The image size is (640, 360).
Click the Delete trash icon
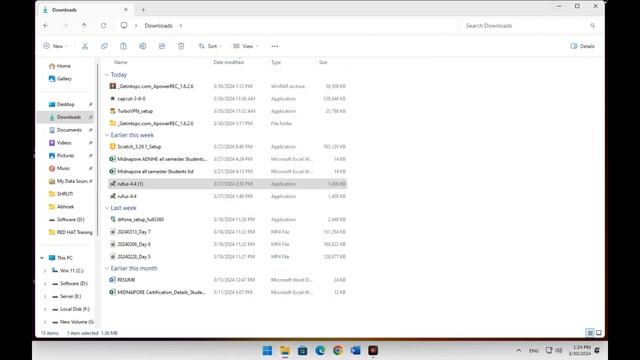181,46
